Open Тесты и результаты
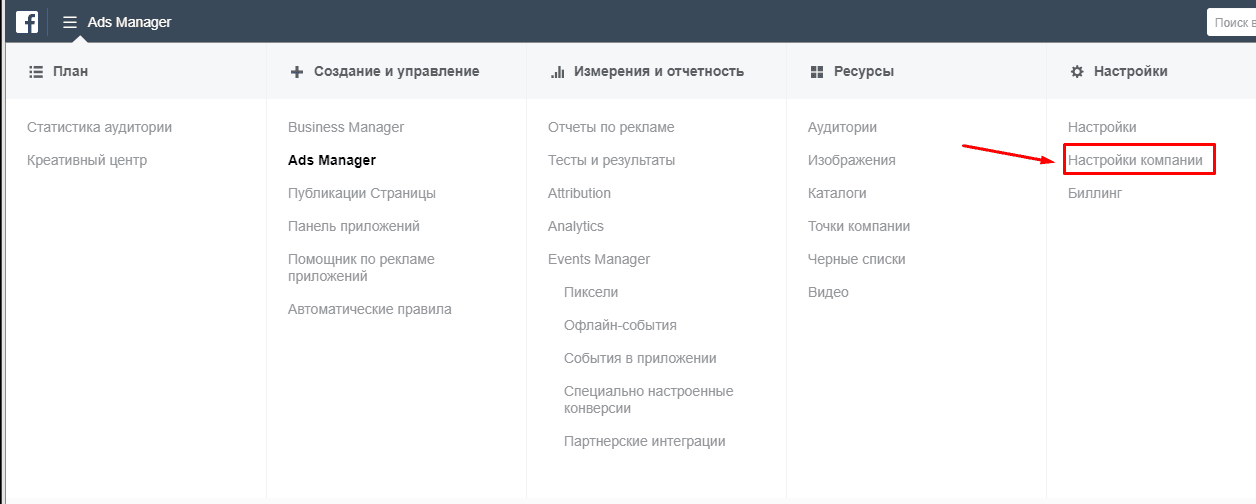Viewport: 1256px width, 504px height. [612, 160]
